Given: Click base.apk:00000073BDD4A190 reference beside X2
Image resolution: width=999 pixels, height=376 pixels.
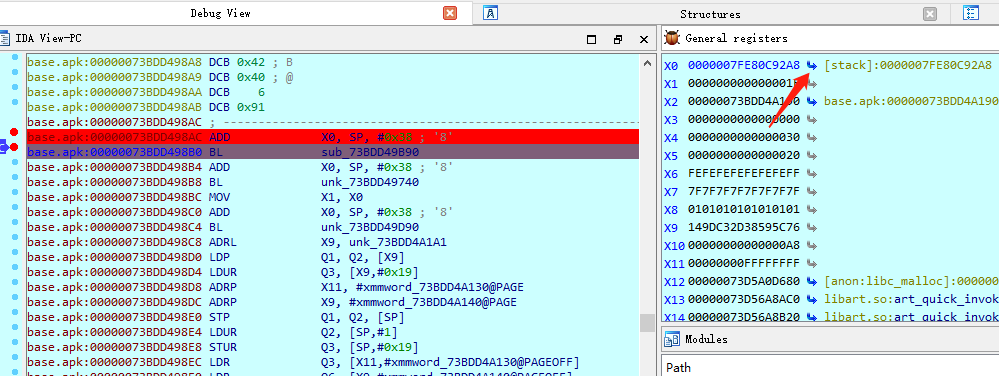Looking at the screenshot, I should point(911,101).
